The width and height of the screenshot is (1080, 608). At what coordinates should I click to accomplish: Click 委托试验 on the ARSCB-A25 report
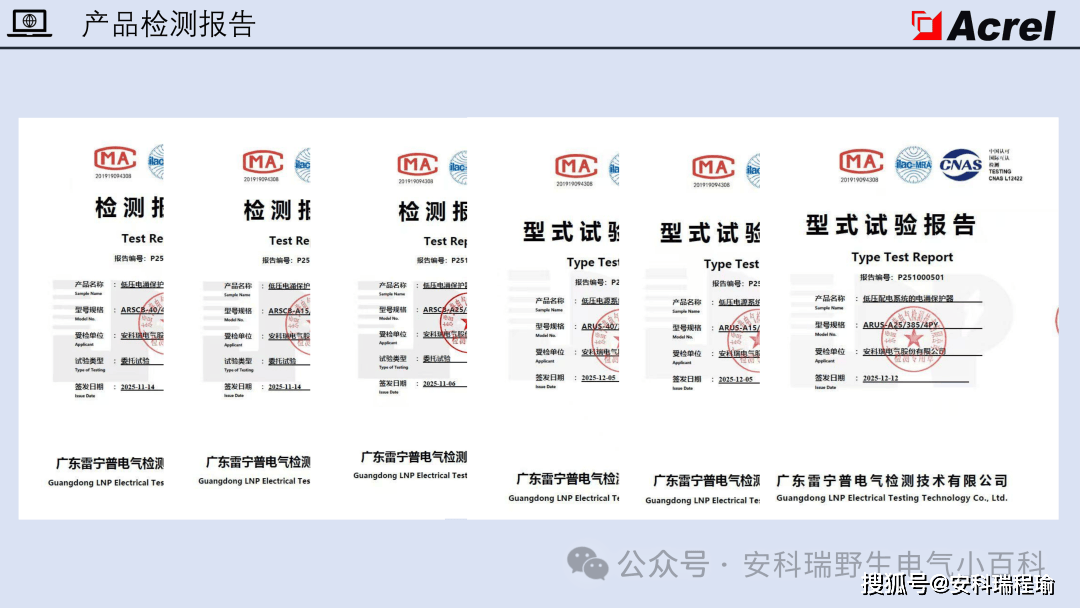click(436, 359)
